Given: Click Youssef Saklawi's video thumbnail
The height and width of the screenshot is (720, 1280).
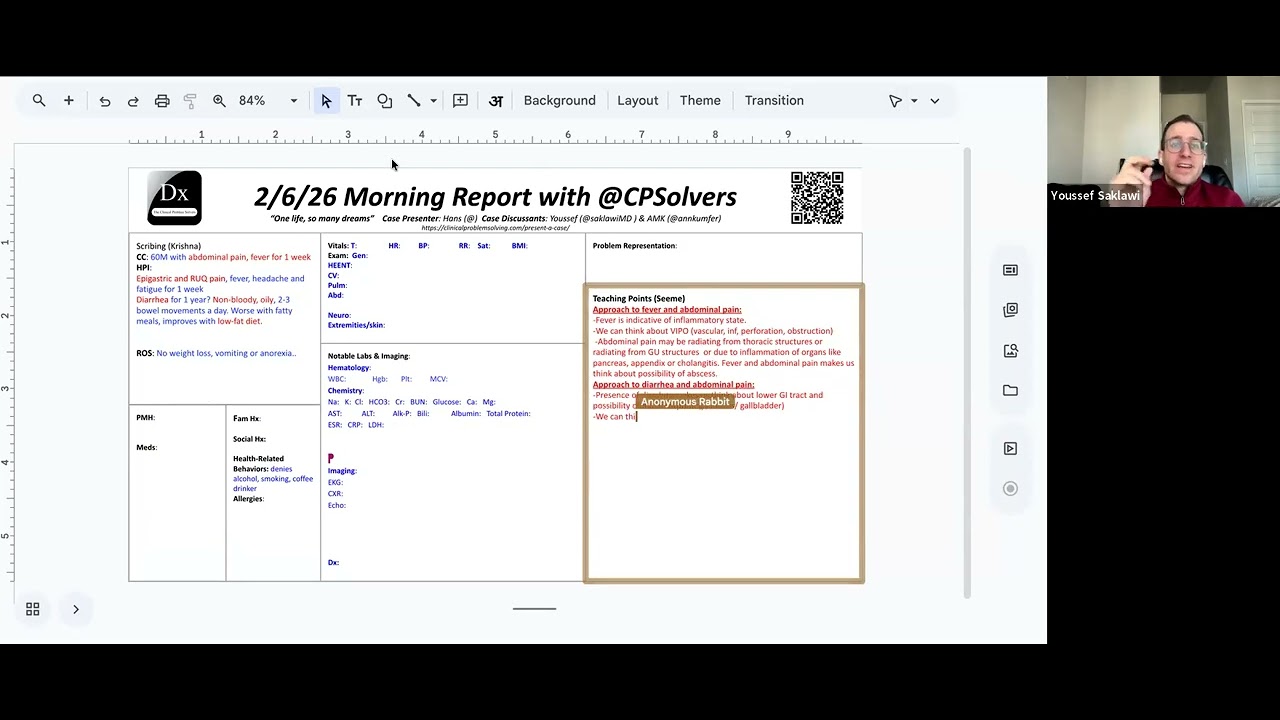Looking at the screenshot, I should click(1163, 142).
